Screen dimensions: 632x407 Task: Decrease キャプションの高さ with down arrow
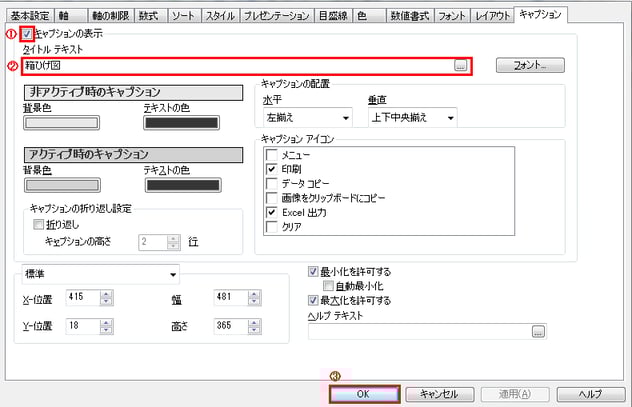pos(173,246)
